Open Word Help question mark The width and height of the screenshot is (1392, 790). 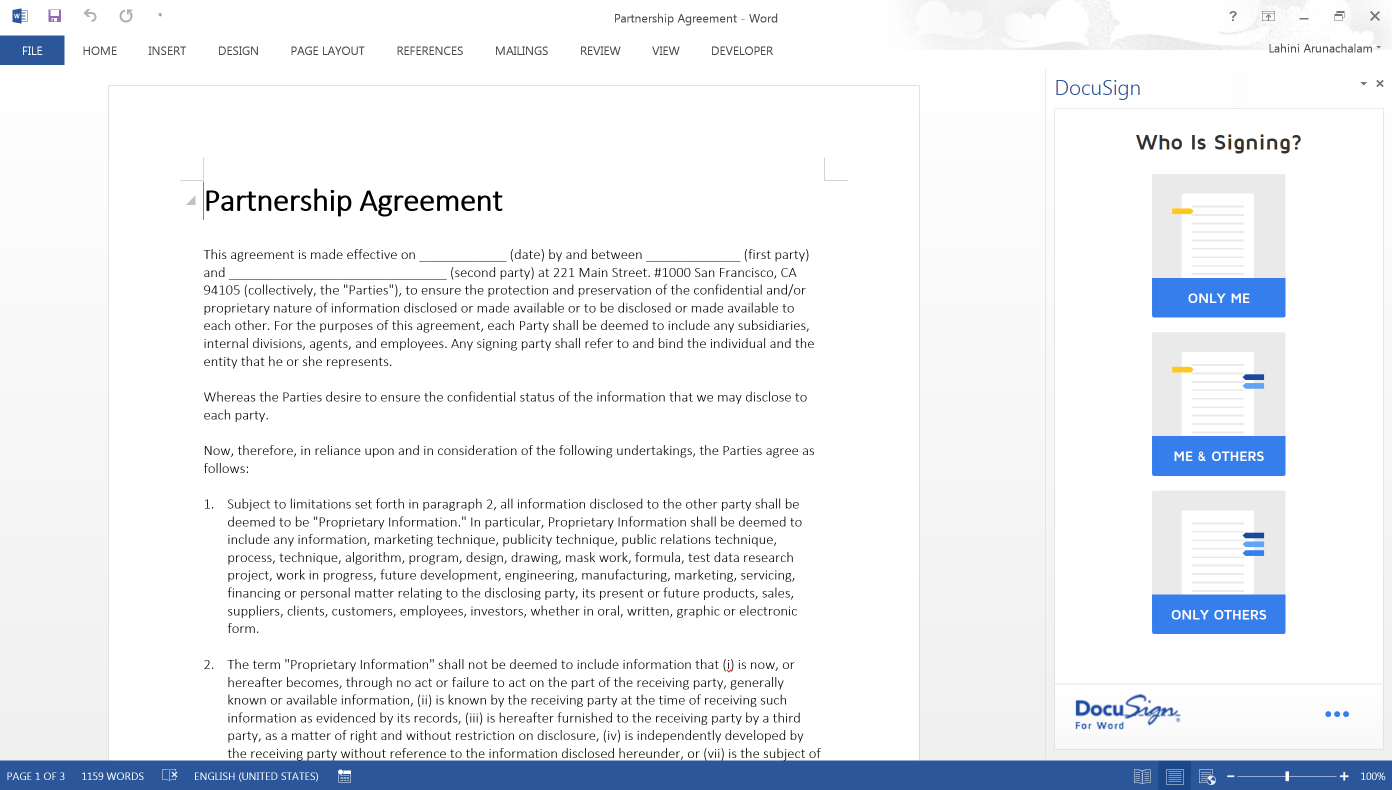point(1233,16)
